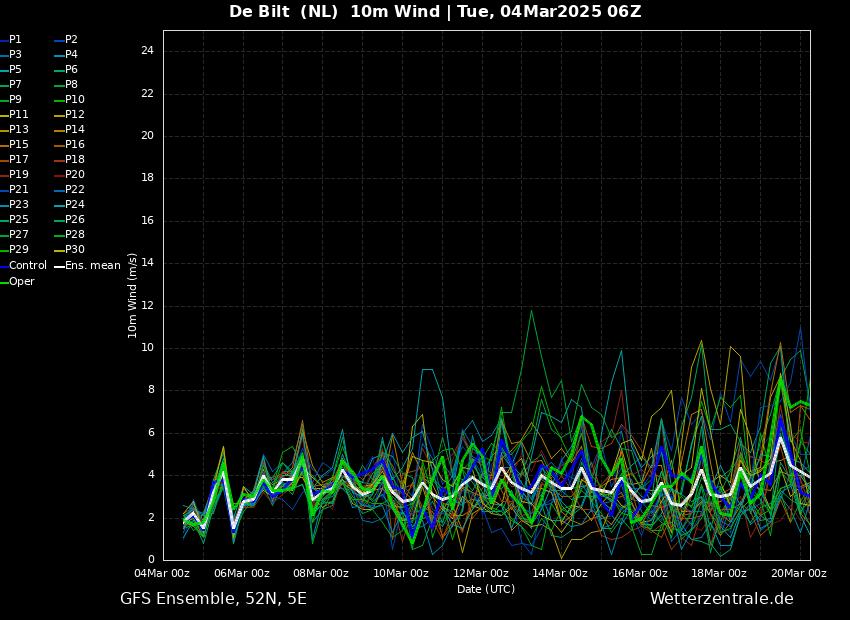Click the blue Control legend swatch
Screen dimensions: 850x620
[x=4, y=266]
